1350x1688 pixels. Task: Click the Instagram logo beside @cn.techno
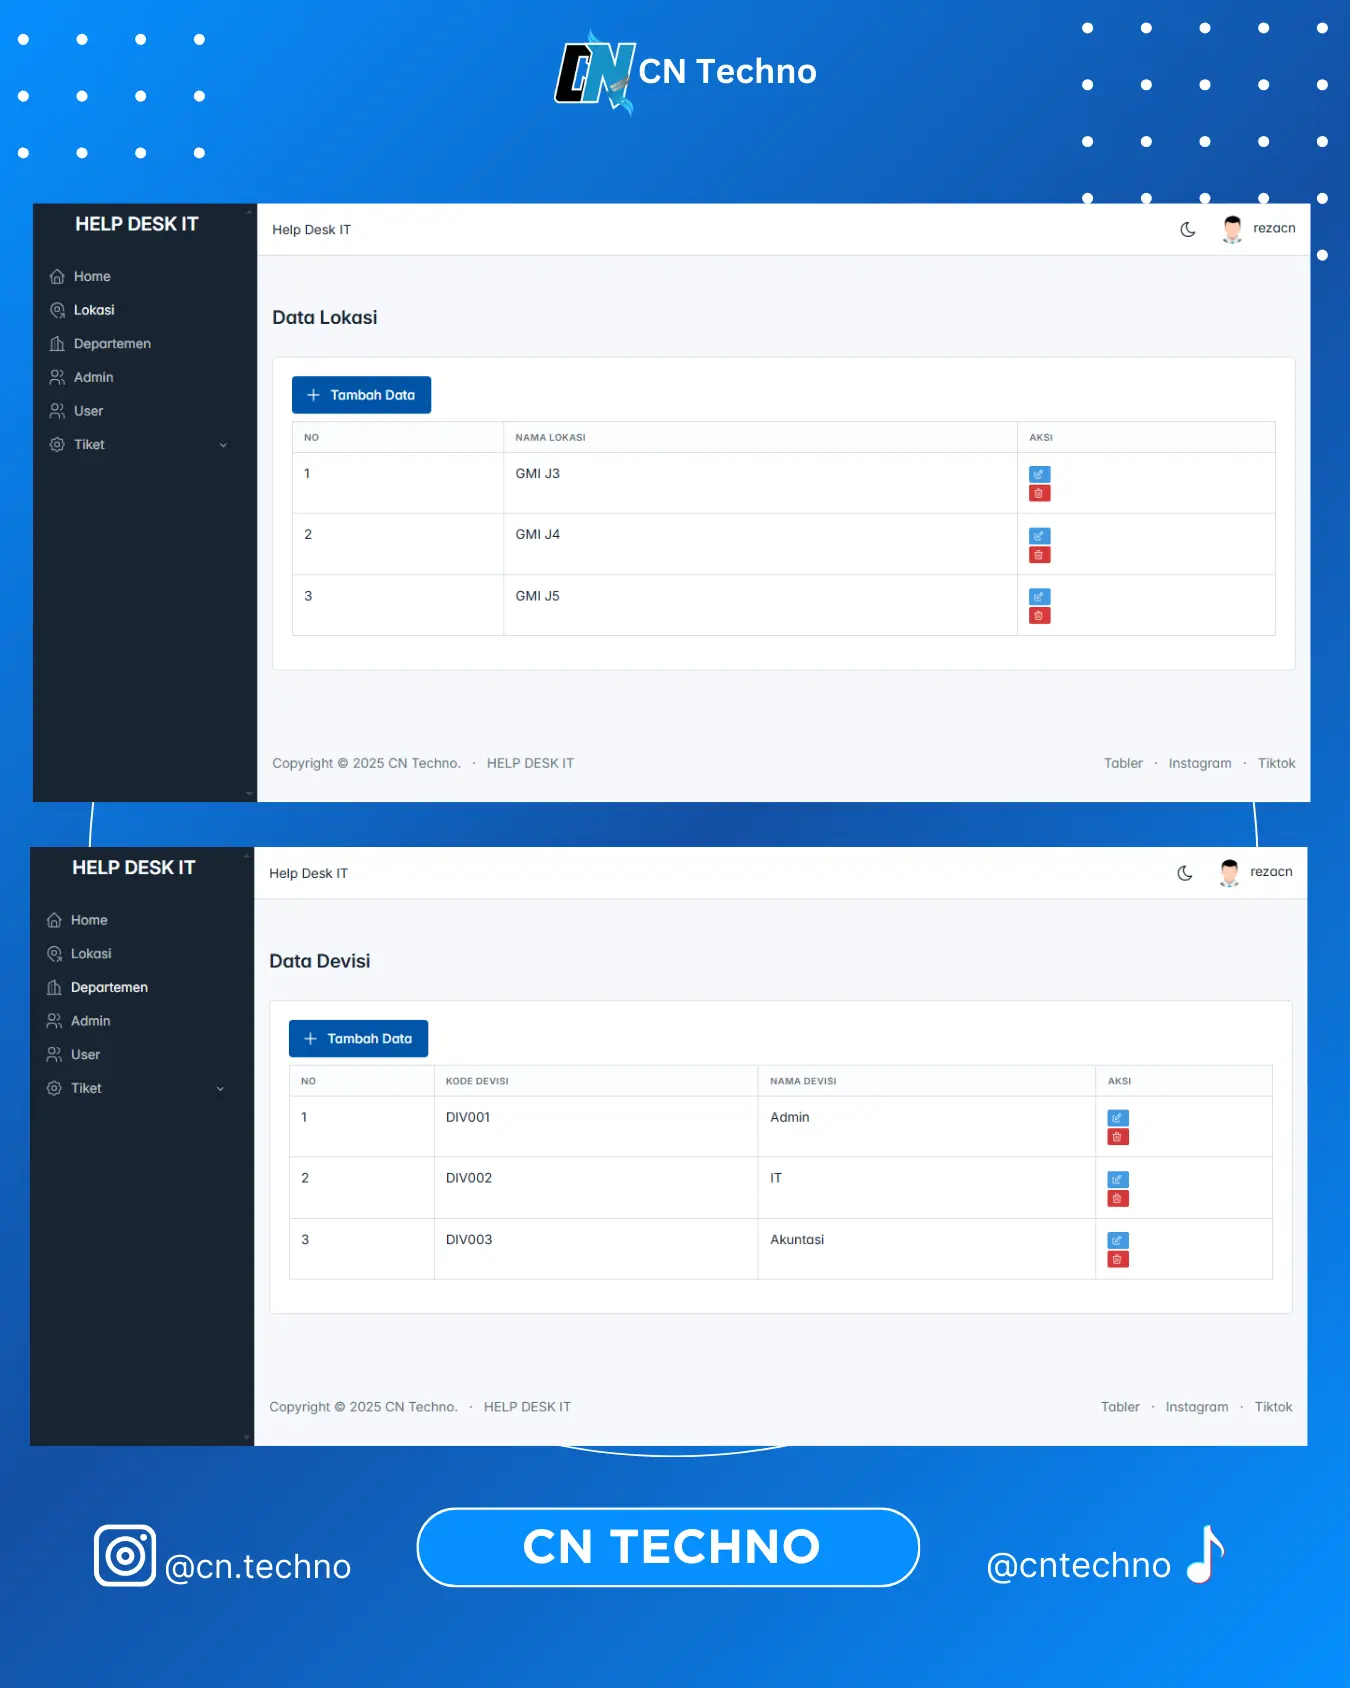click(x=125, y=1555)
